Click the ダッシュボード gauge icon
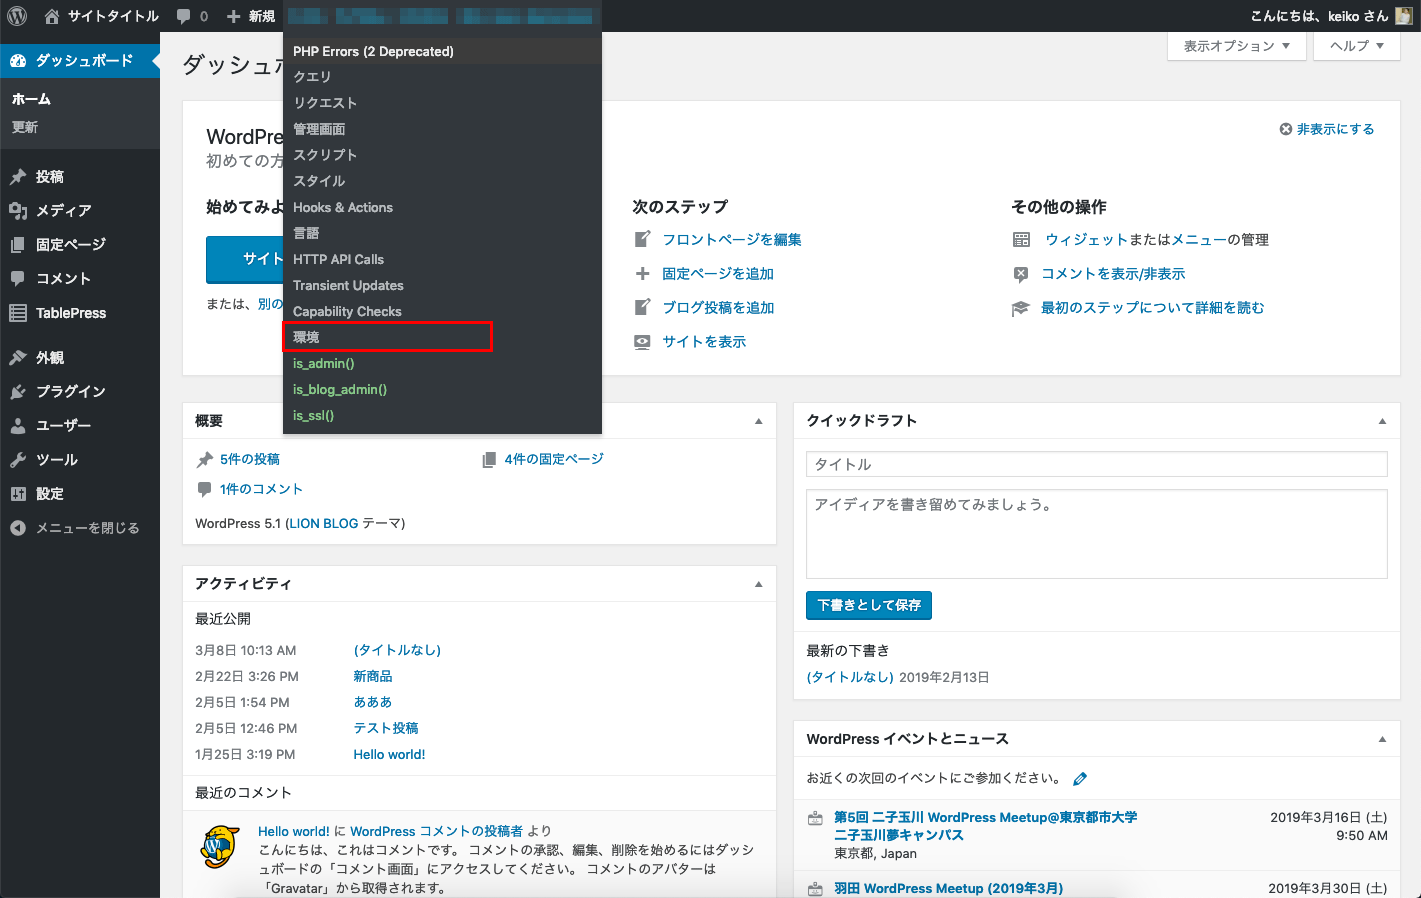 pyautogui.click(x=18, y=61)
